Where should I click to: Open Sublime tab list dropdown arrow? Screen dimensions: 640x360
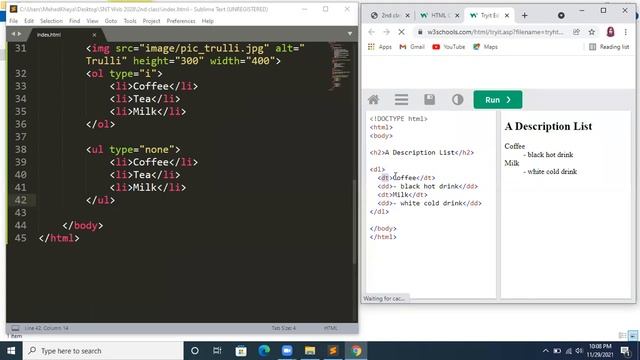click(350, 34)
